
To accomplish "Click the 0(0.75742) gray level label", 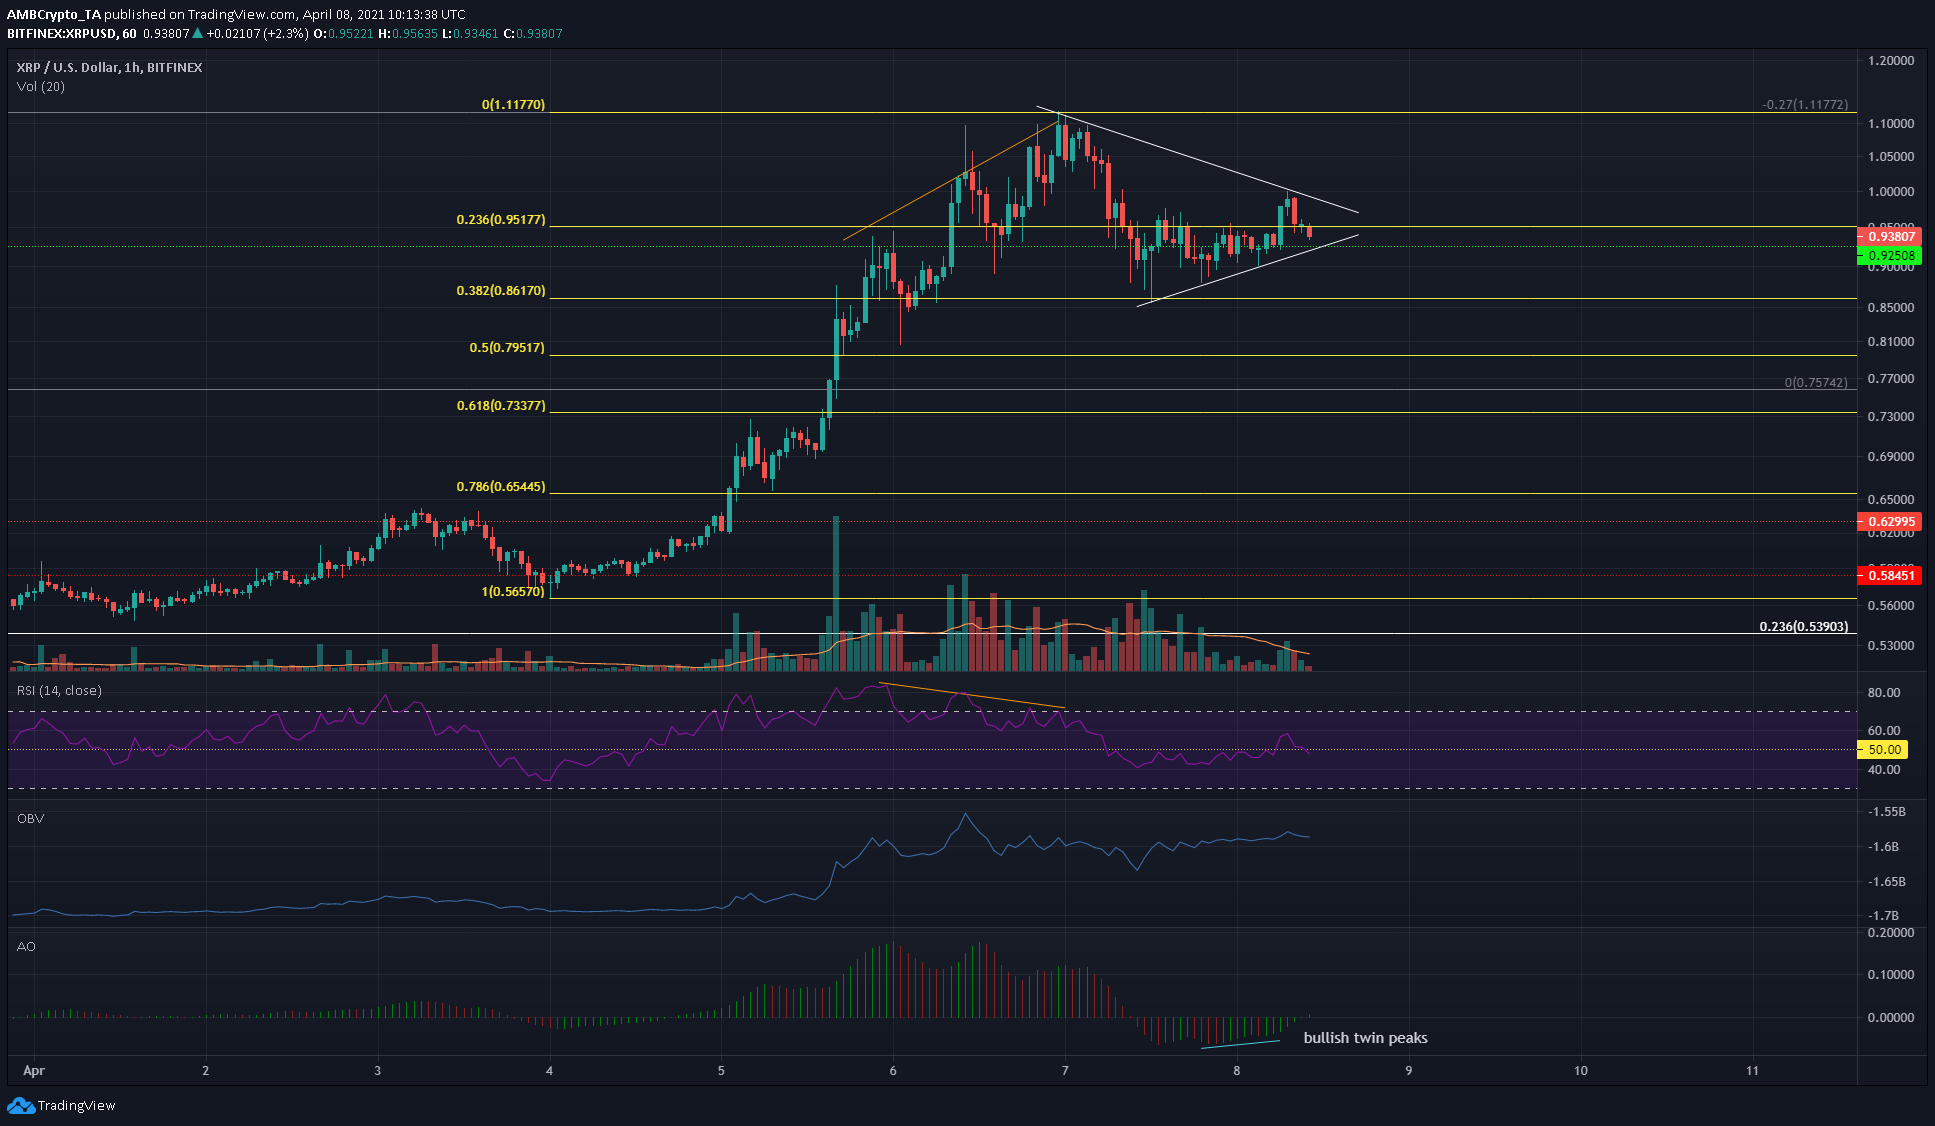I will pos(1816,382).
